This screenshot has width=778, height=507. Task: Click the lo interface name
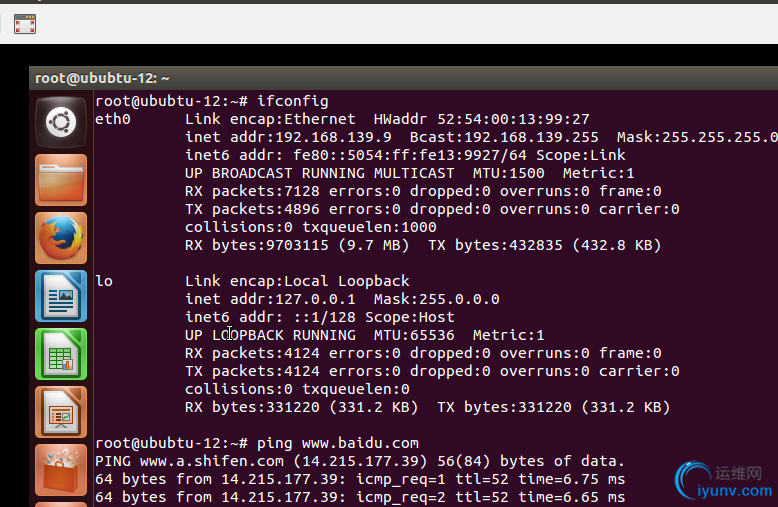(104, 281)
